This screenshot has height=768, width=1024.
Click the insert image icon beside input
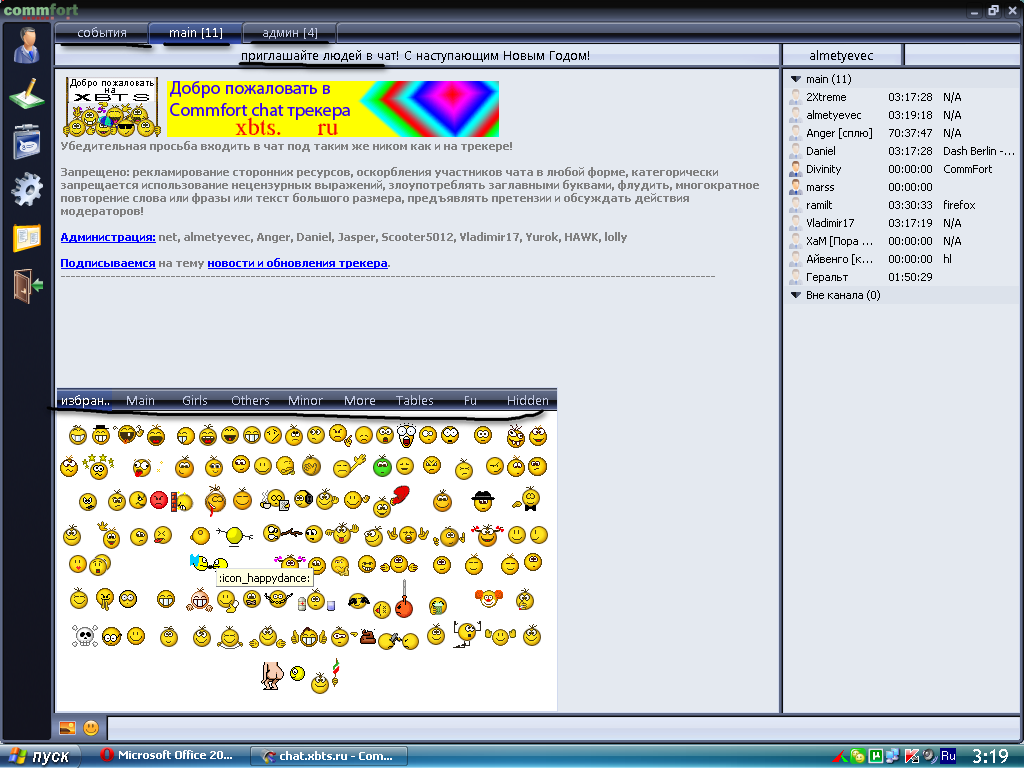(x=68, y=728)
